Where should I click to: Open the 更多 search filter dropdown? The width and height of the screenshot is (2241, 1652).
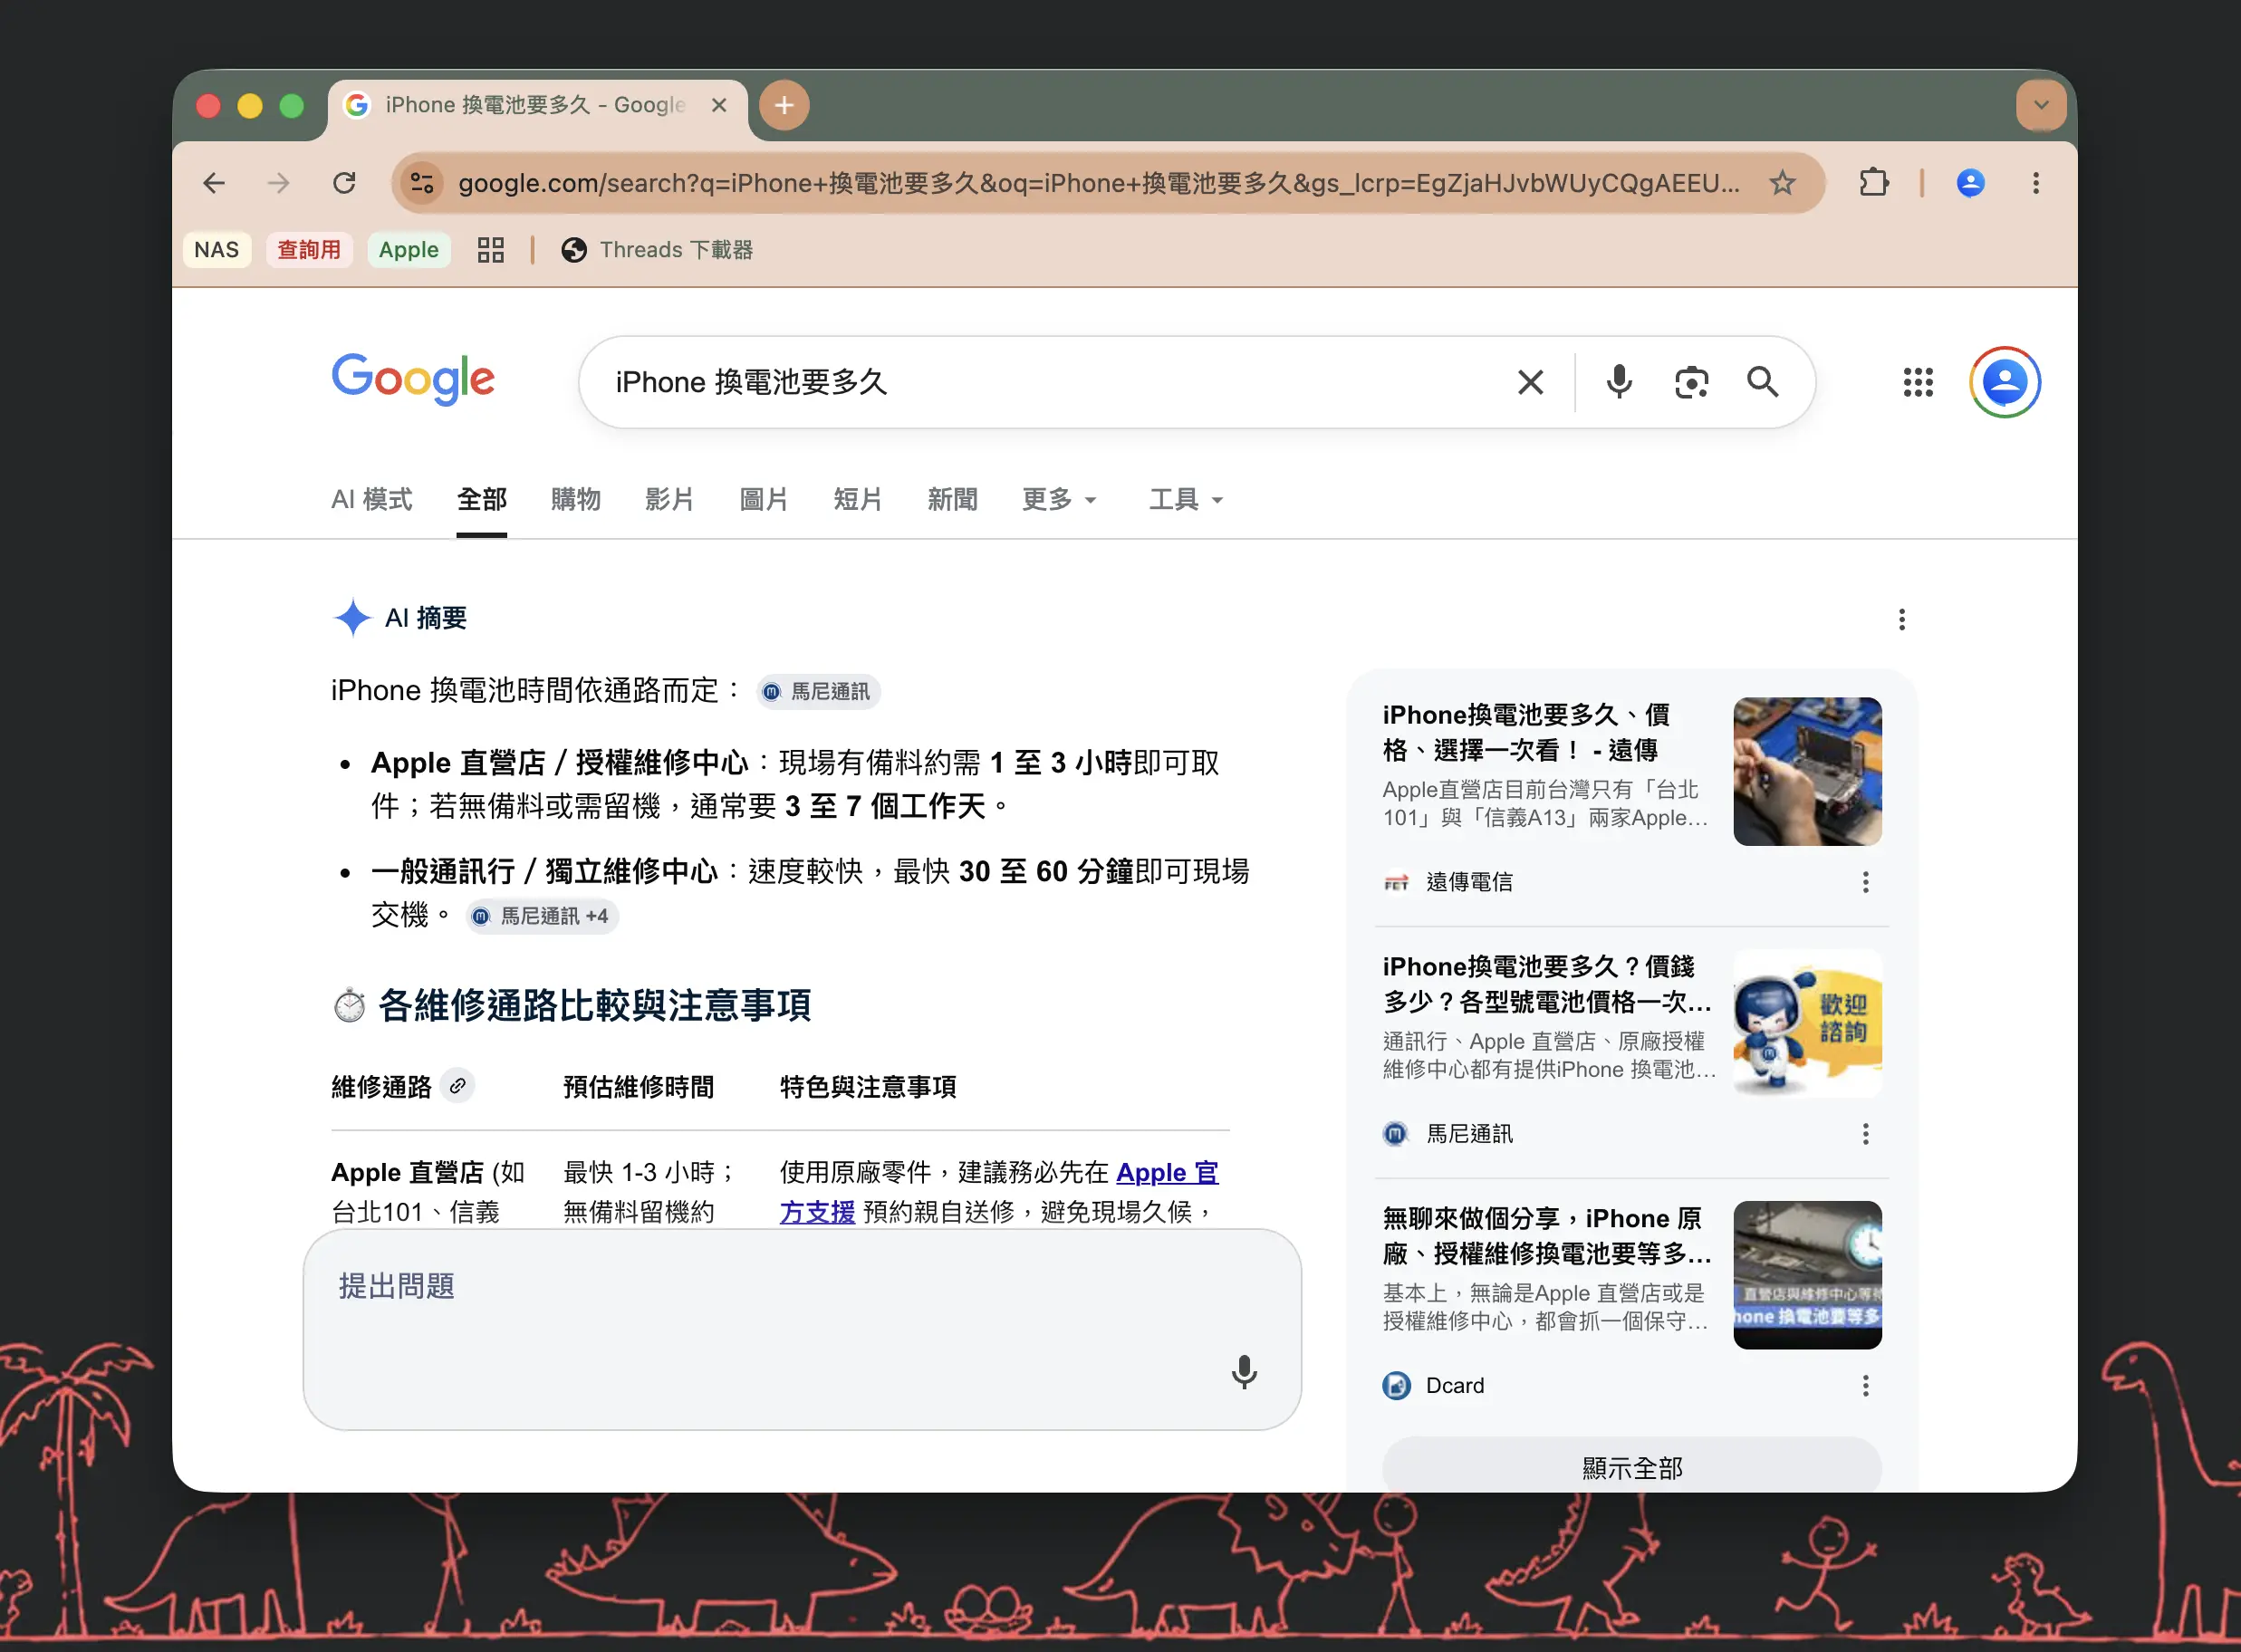click(x=1059, y=499)
